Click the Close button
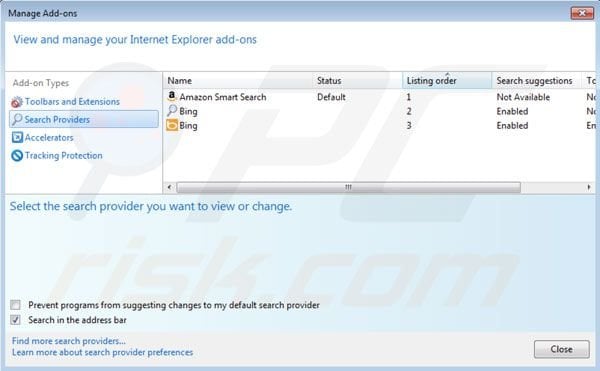Image resolution: width=600 pixels, height=371 pixels. tap(561, 349)
